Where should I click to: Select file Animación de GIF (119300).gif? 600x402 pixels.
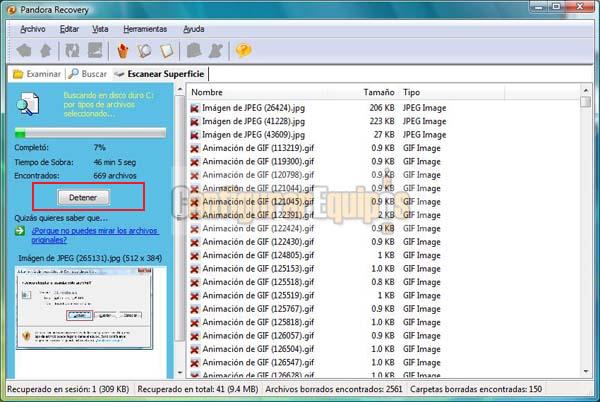pos(258,162)
